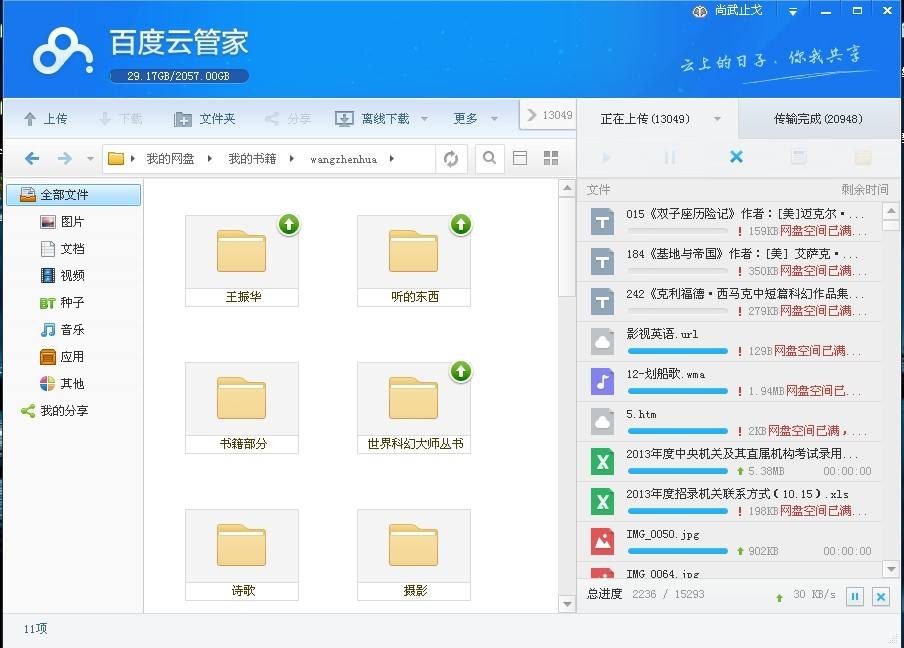Click the 下载 download toolbar button
Screen dimensions: 904x648
tap(120, 119)
